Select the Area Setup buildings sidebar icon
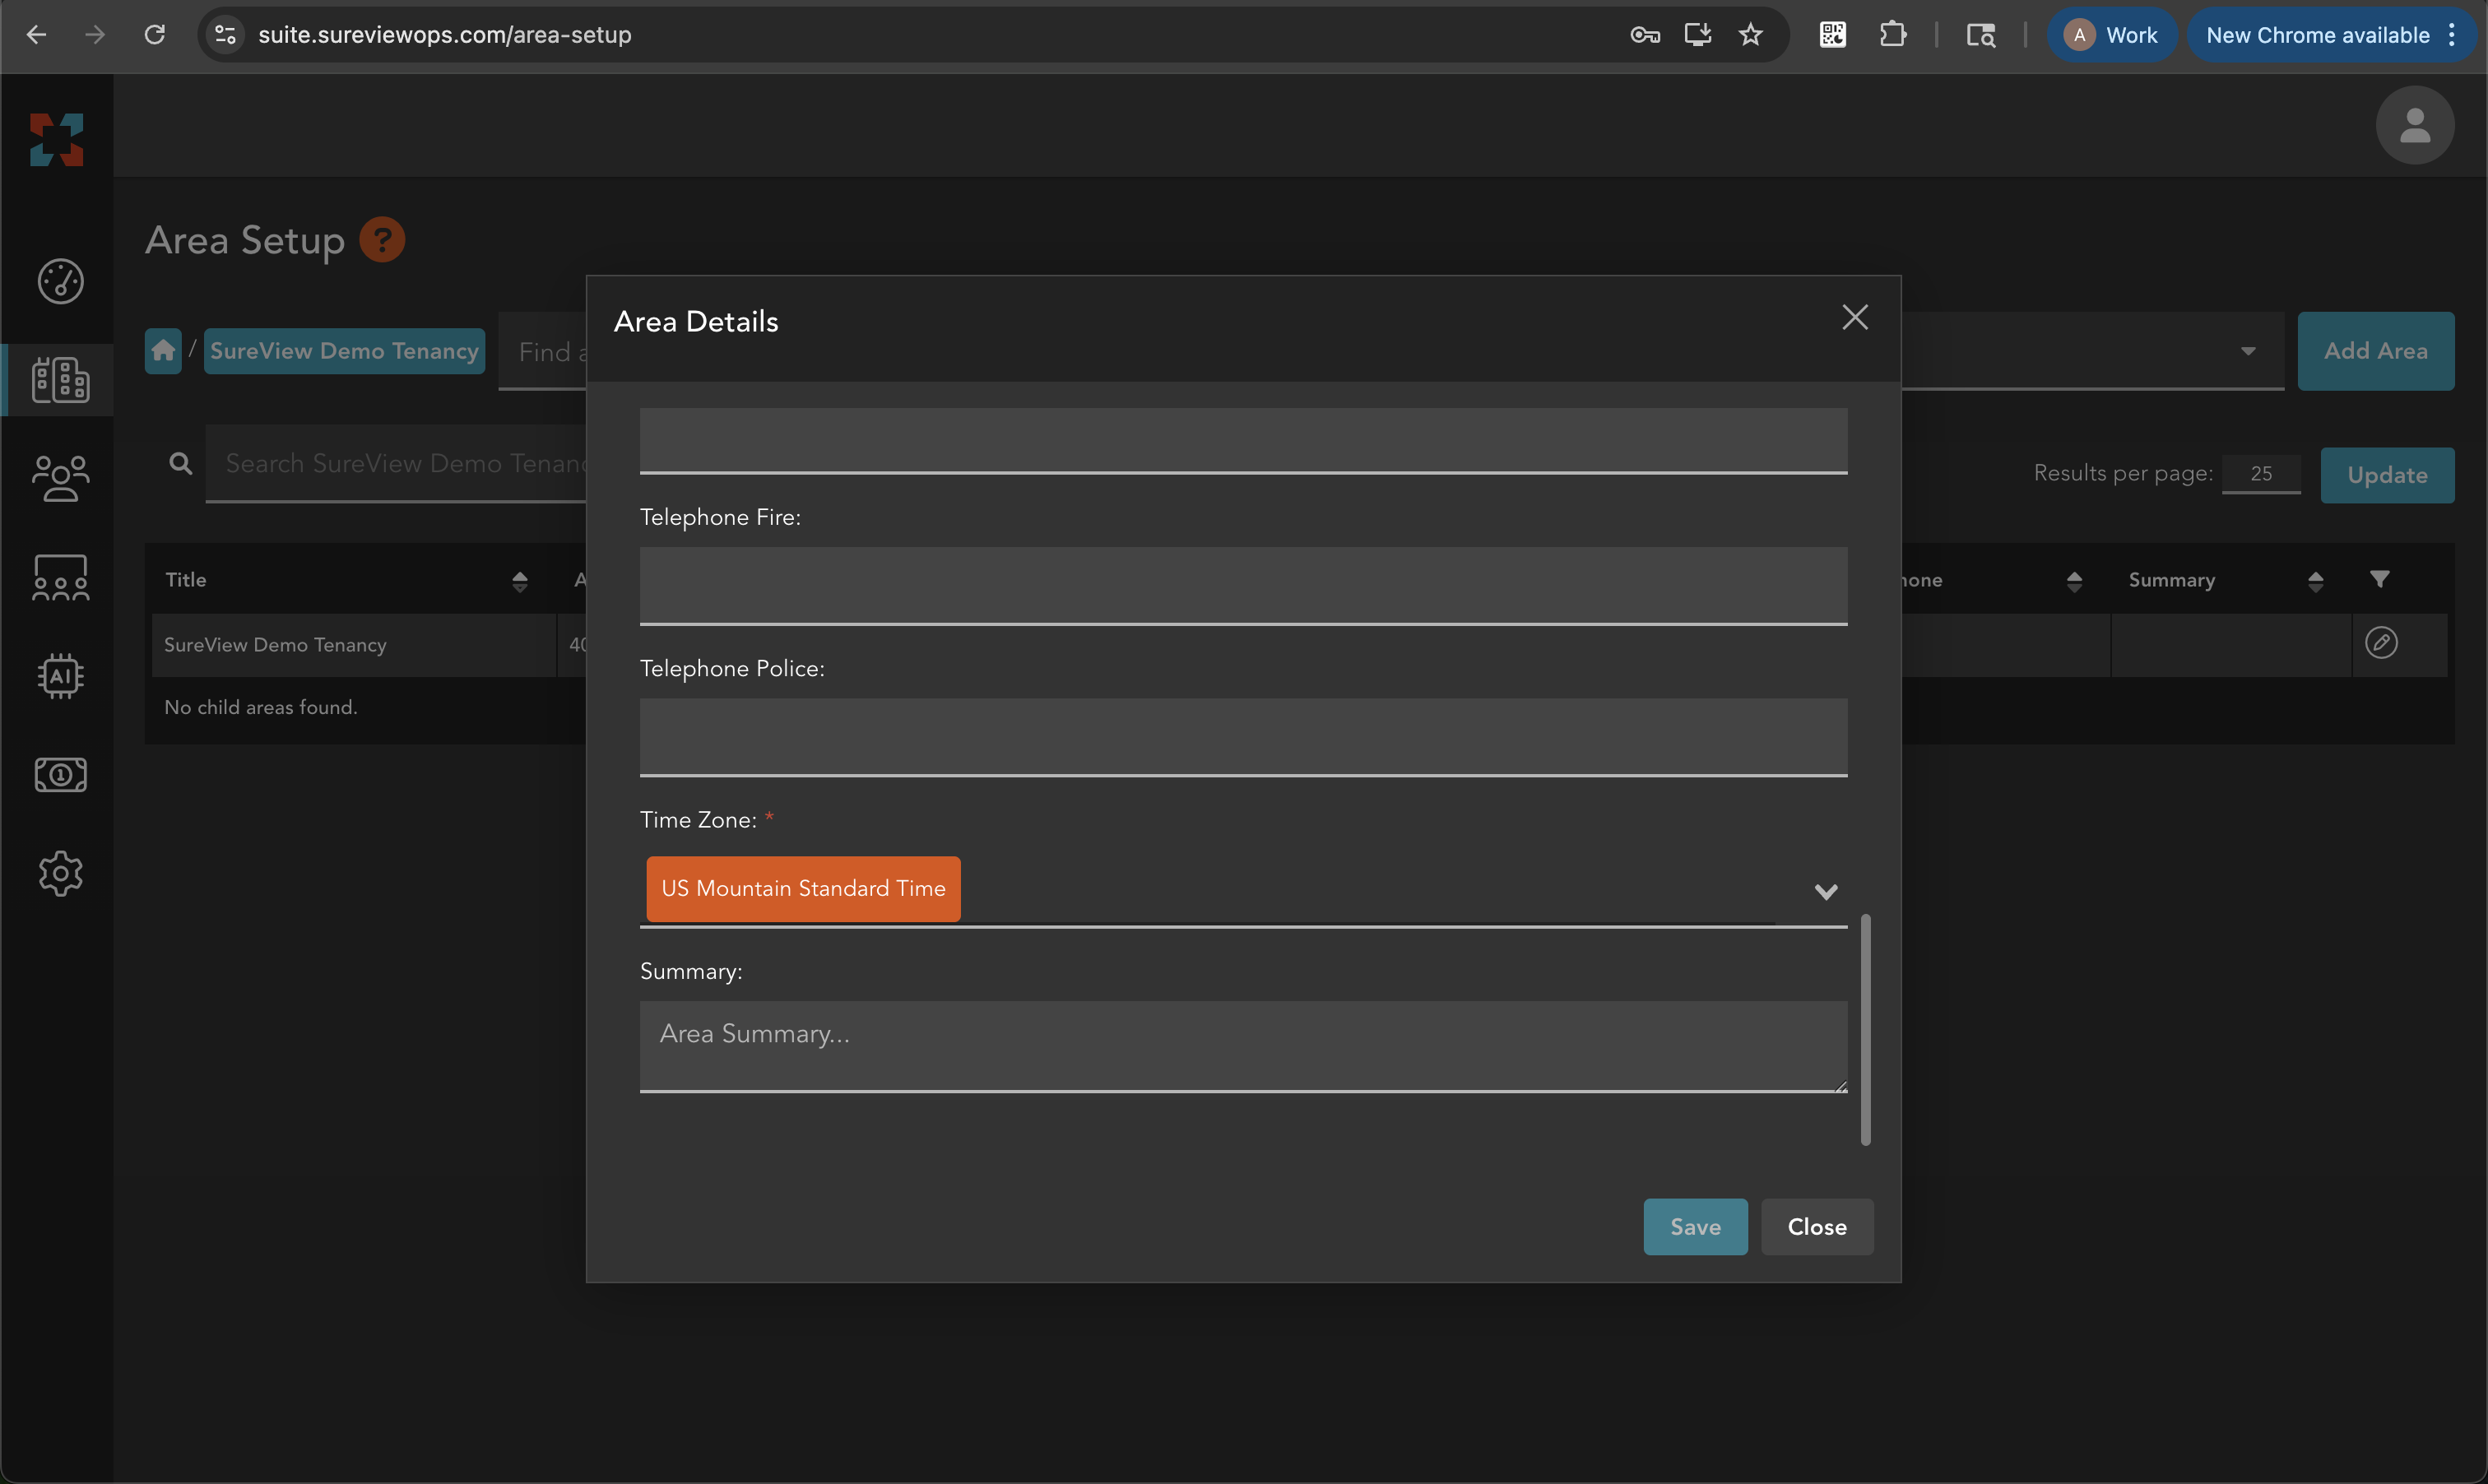The image size is (2488, 1484). [x=60, y=380]
